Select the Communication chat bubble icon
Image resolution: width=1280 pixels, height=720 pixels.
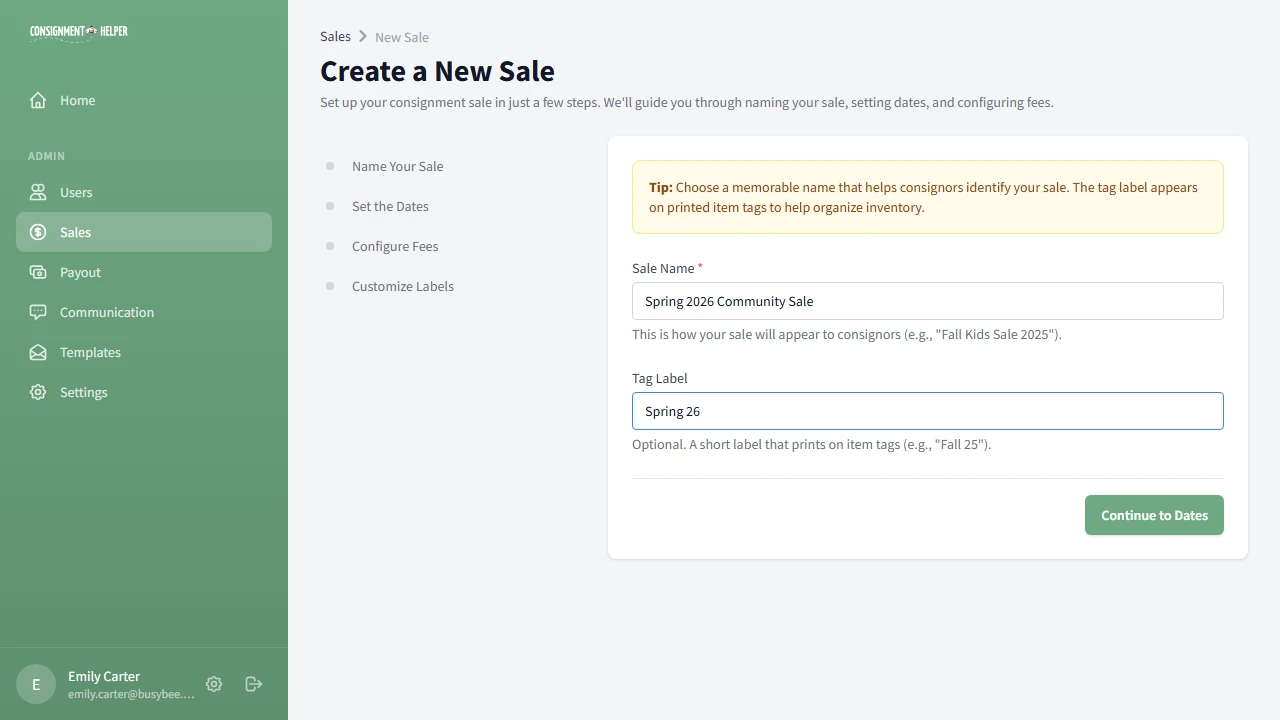click(37, 312)
